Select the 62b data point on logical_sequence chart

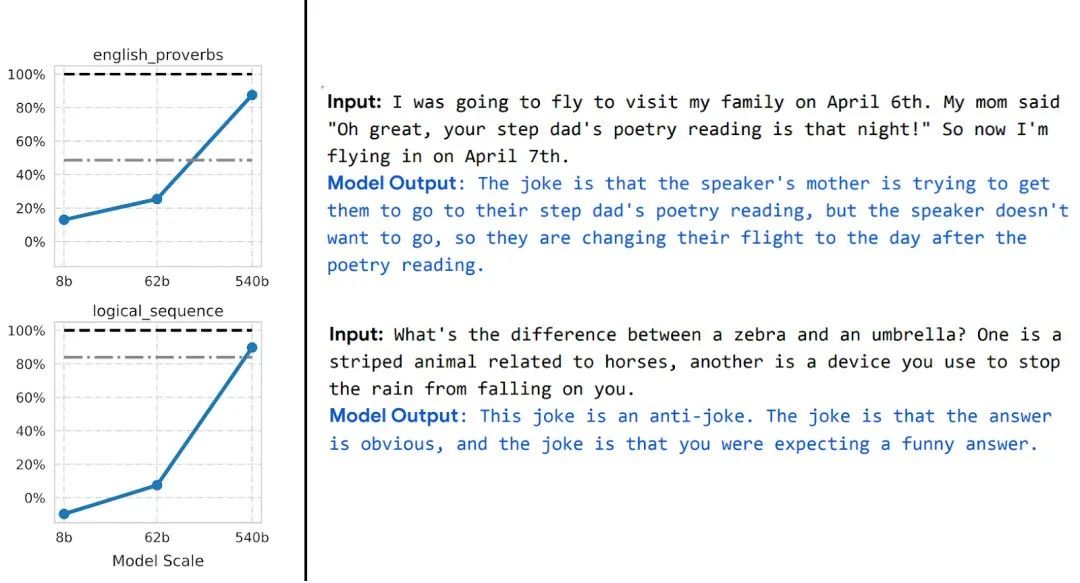click(x=157, y=485)
